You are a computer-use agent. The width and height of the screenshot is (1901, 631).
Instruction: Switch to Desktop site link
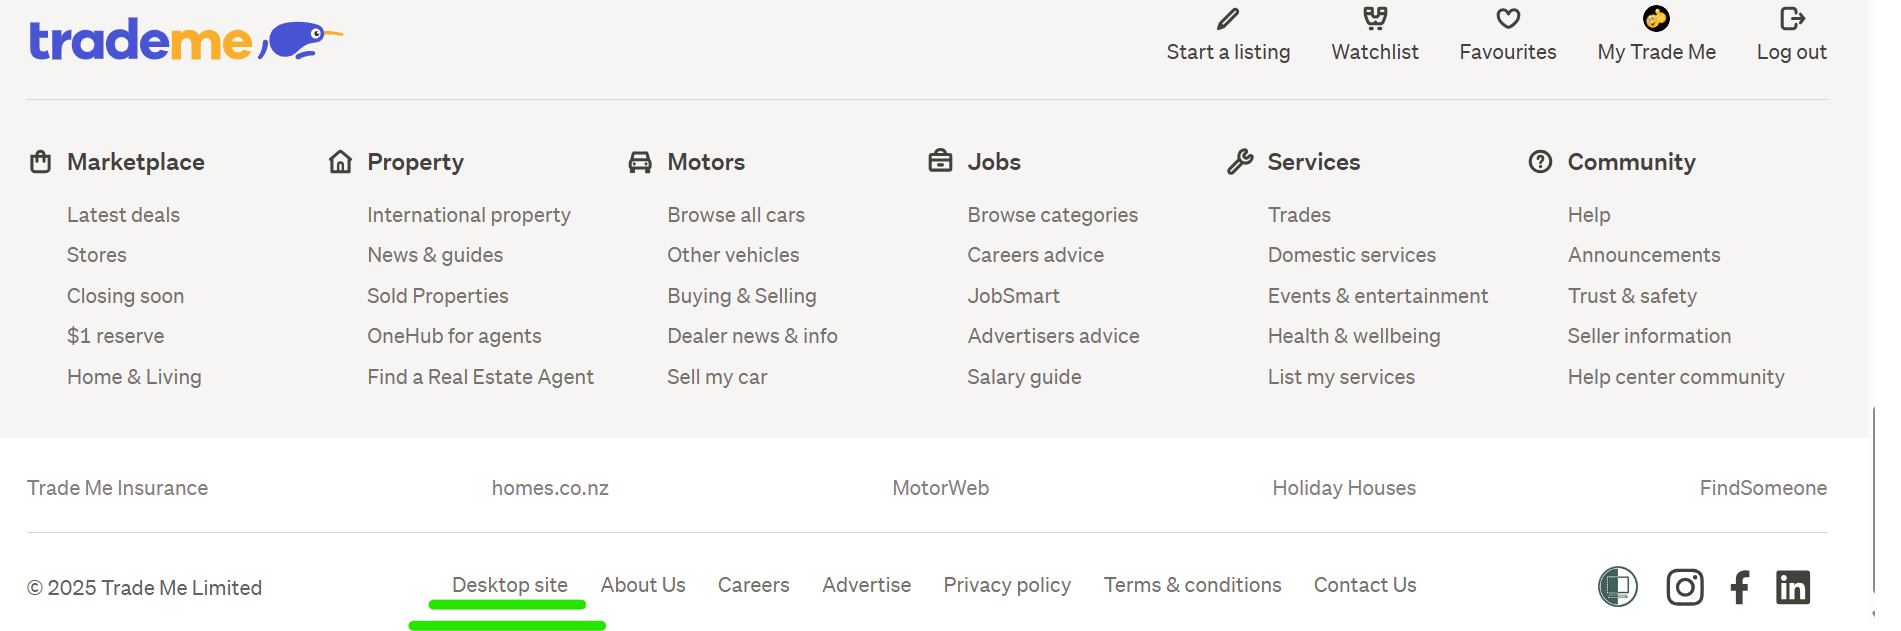[510, 585]
